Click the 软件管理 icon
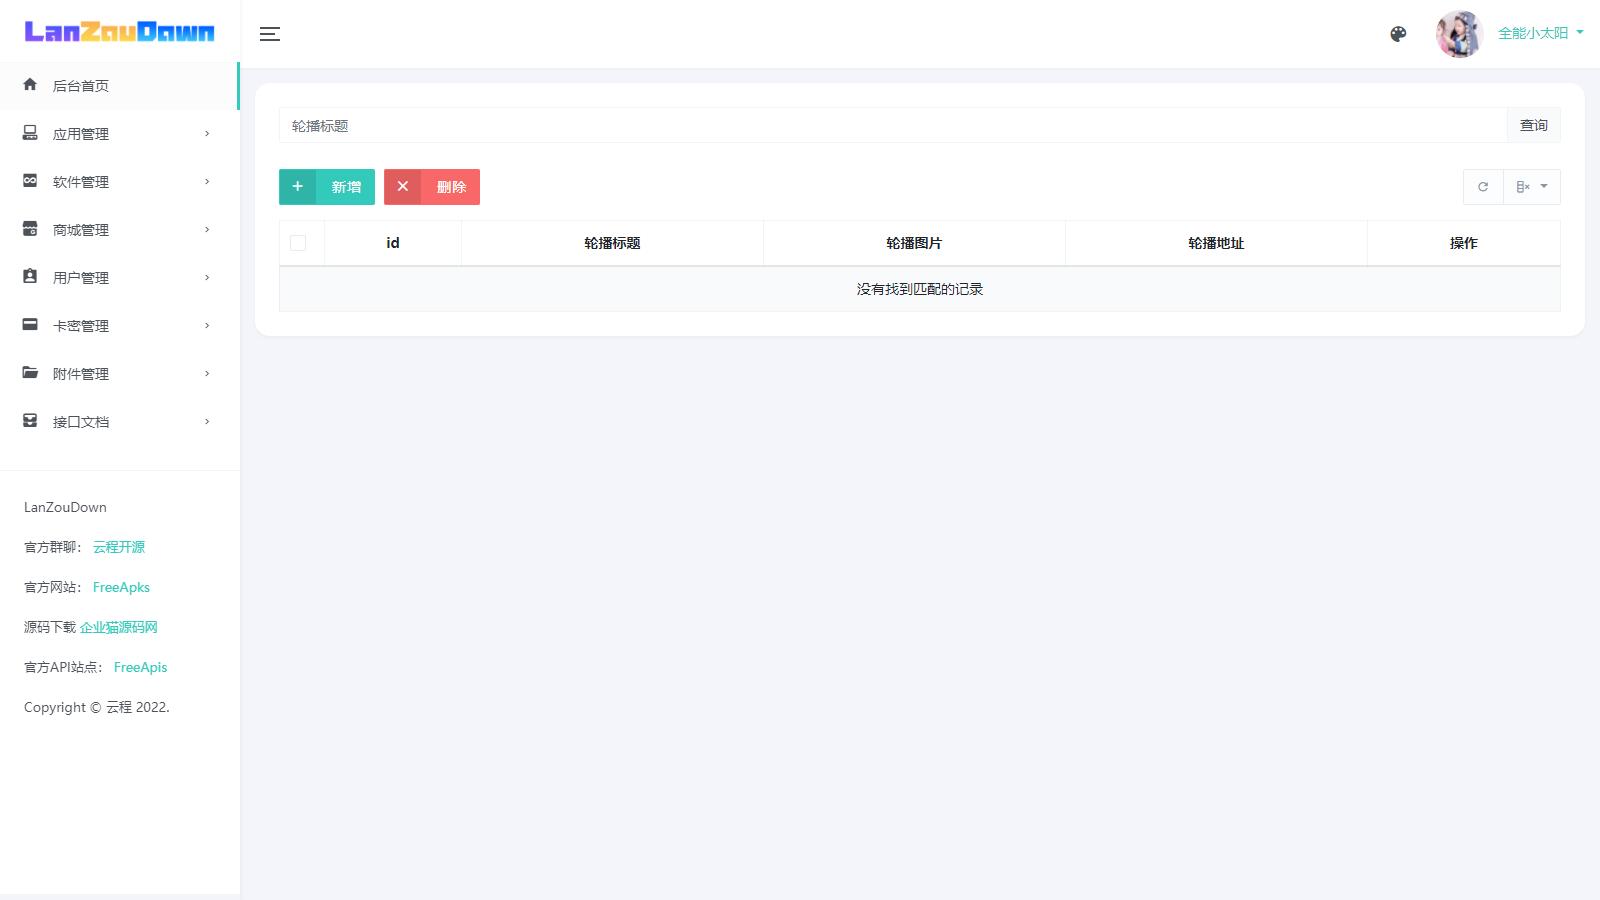This screenshot has width=1600, height=900. (30, 181)
